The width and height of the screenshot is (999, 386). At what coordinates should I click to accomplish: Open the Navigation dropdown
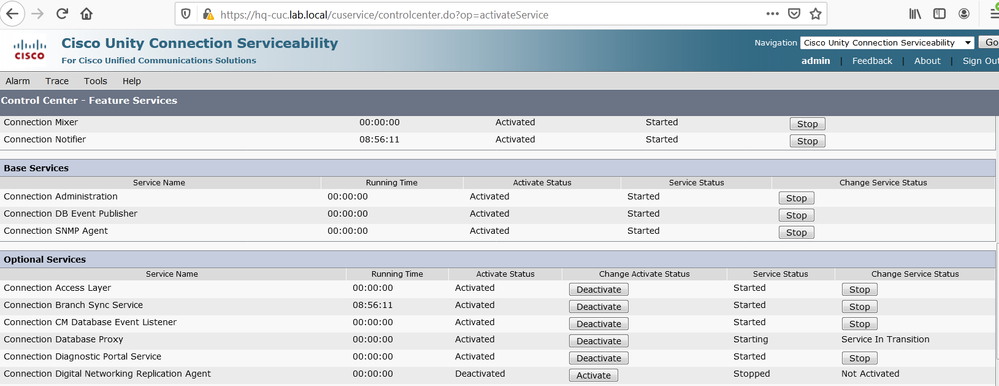[887, 43]
